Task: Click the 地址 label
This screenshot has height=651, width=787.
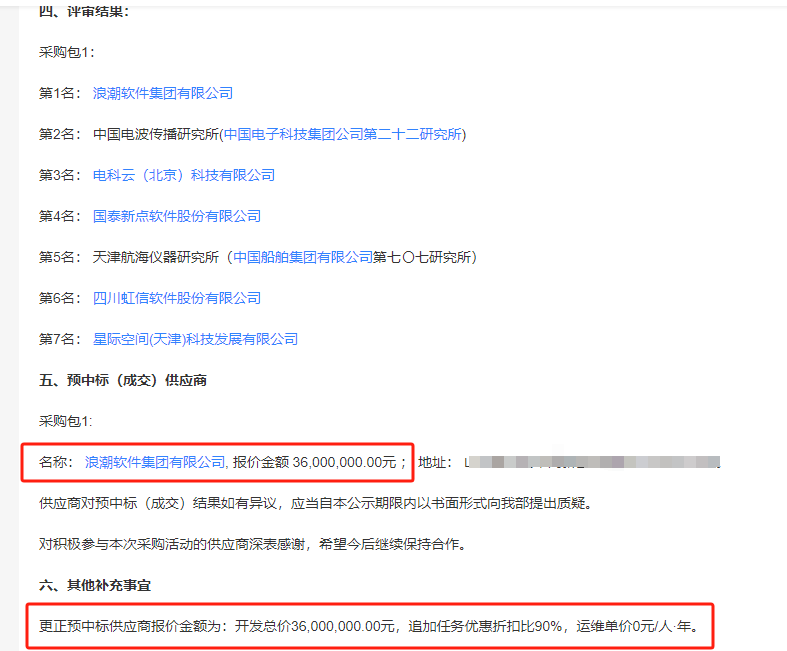Action: tap(435, 462)
